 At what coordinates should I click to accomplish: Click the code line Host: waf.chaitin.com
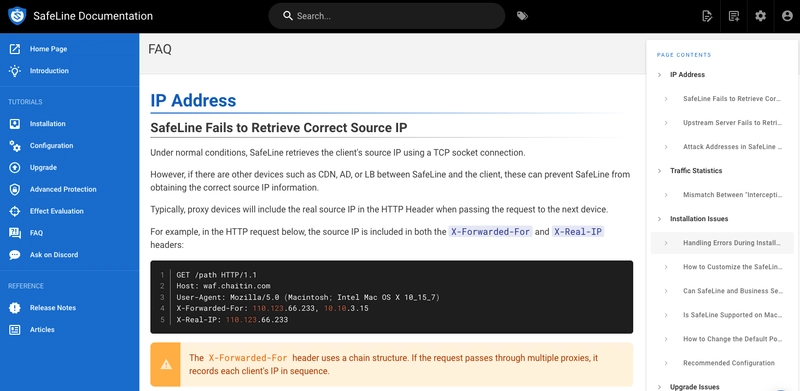[223, 286]
